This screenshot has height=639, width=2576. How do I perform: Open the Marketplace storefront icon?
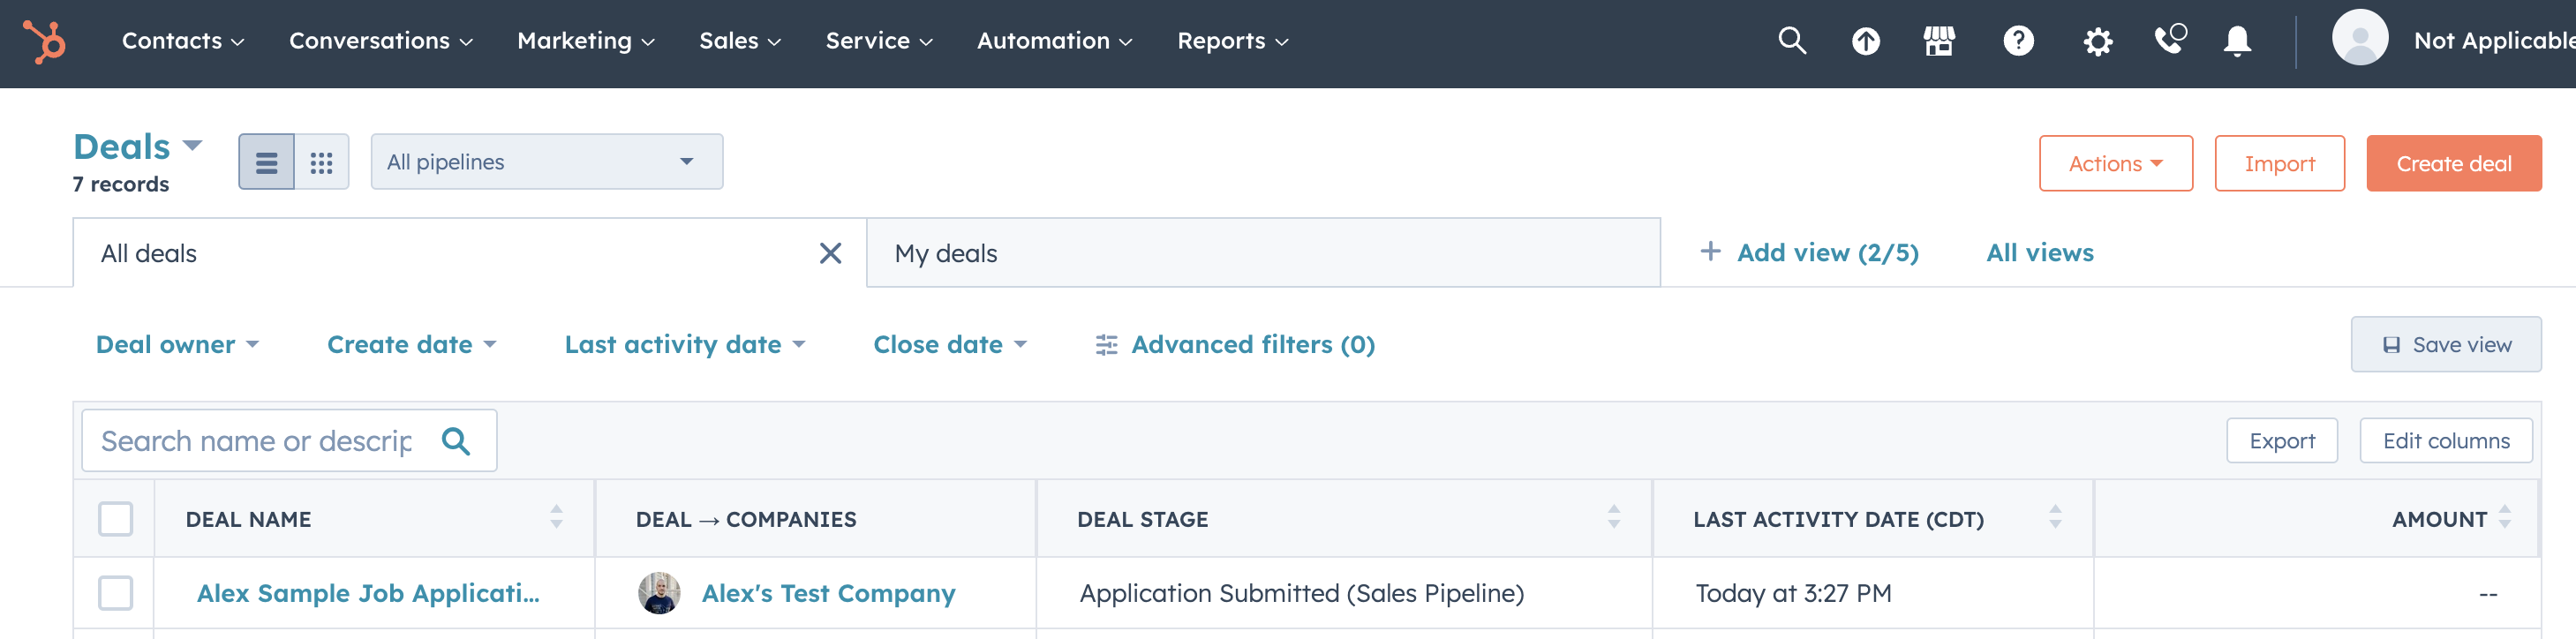click(1939, 41)
